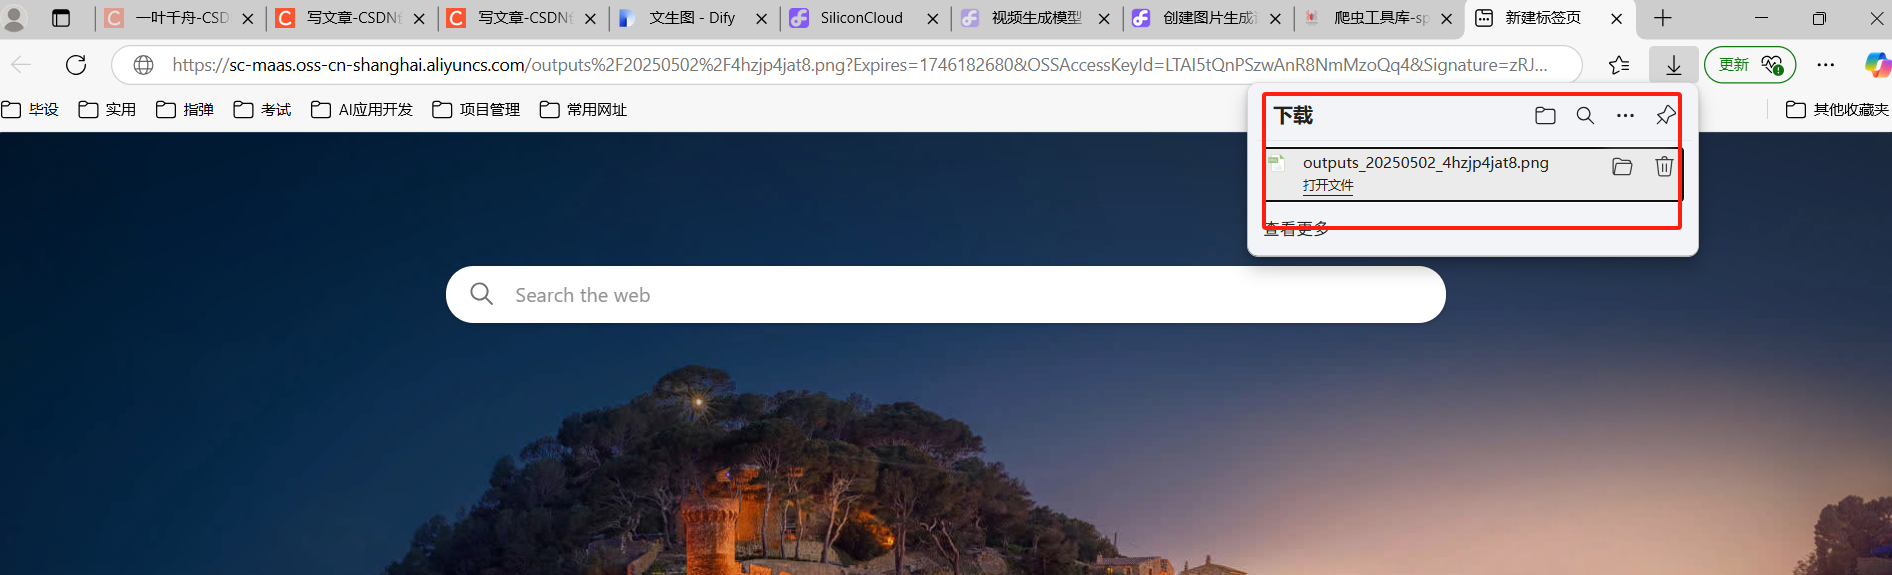This screenshot has width=1892, height=575.
Task: Open the 考试 bookmarks folder
Action: 262,110
